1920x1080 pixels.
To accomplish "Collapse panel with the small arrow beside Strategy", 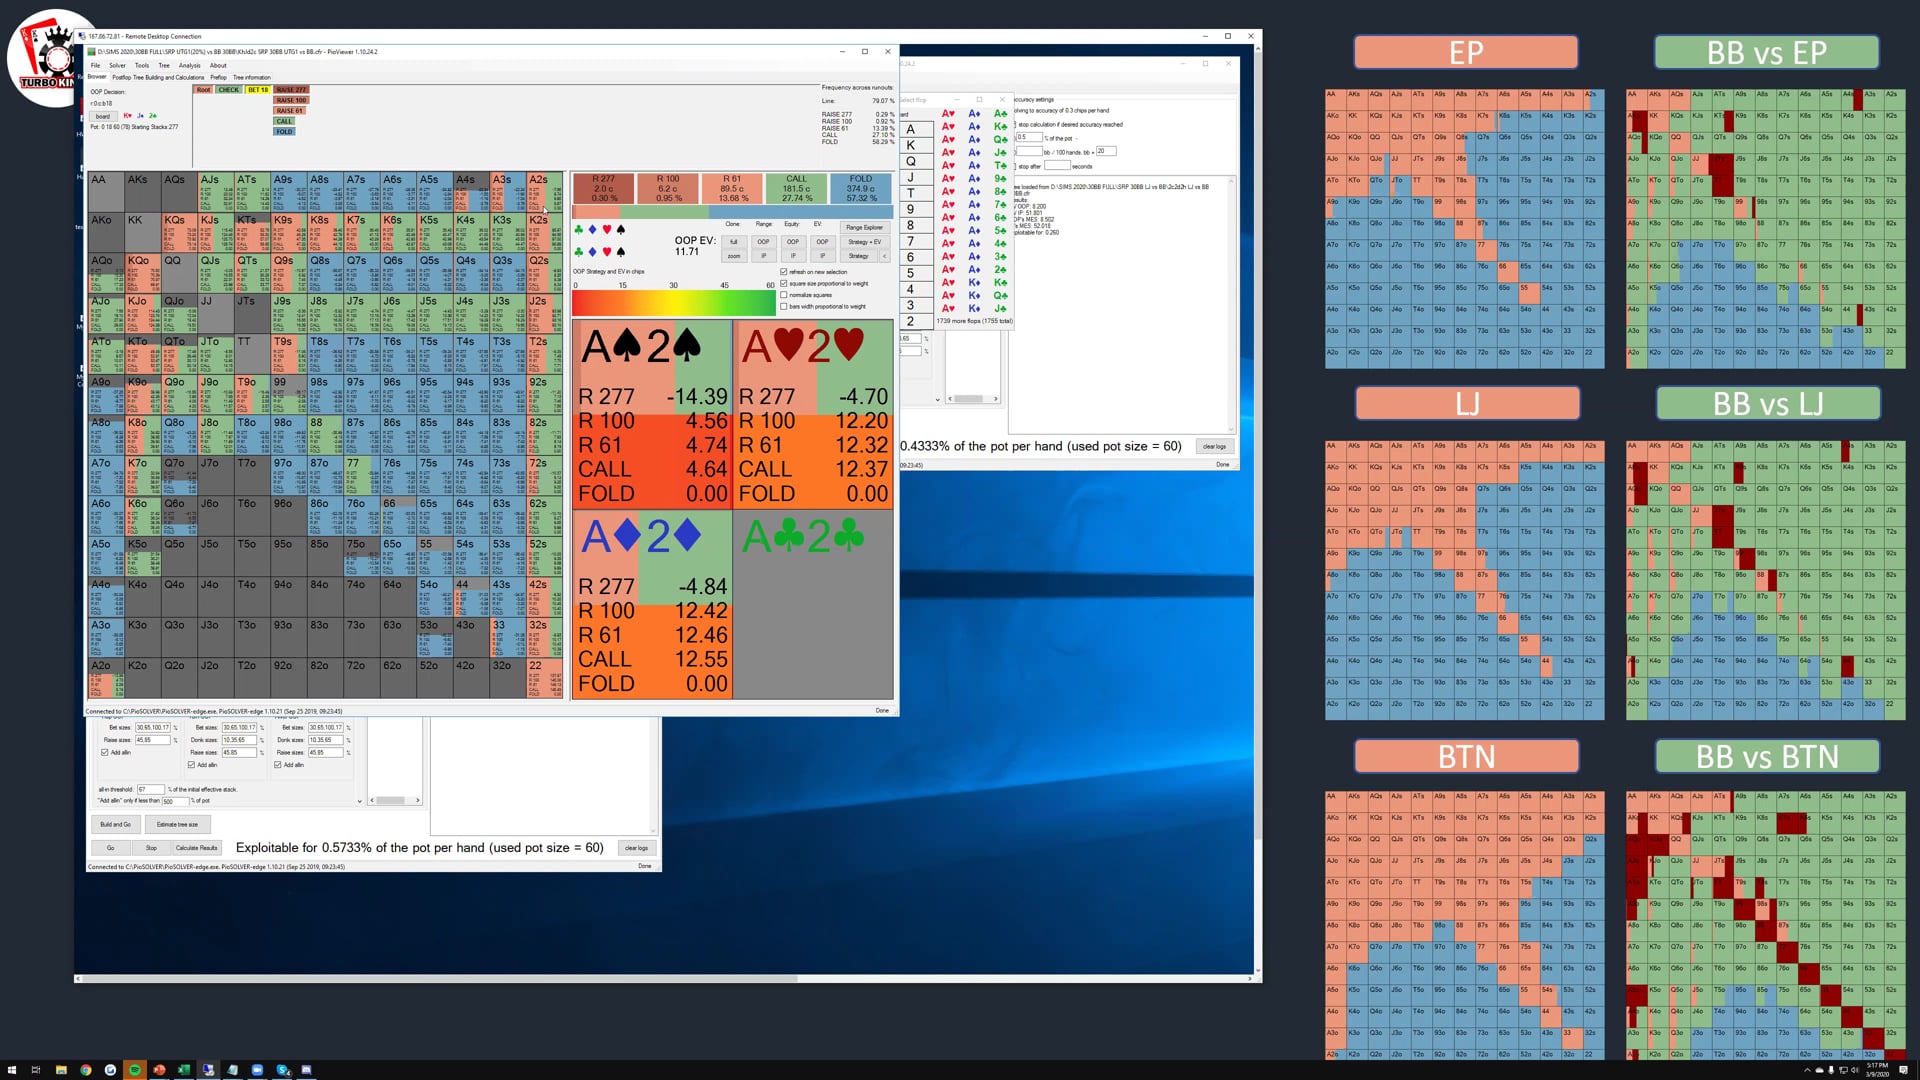I will [x=884, y=256].
